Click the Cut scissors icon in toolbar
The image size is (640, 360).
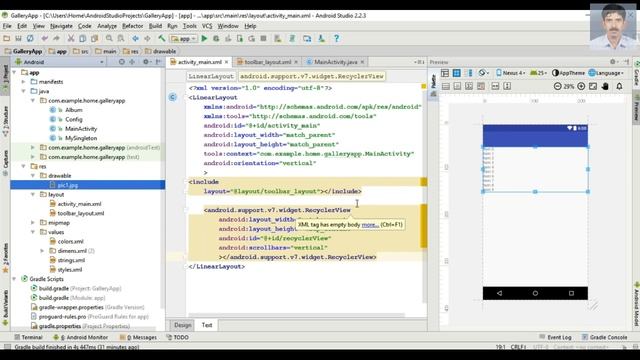[x=71, y=38]
